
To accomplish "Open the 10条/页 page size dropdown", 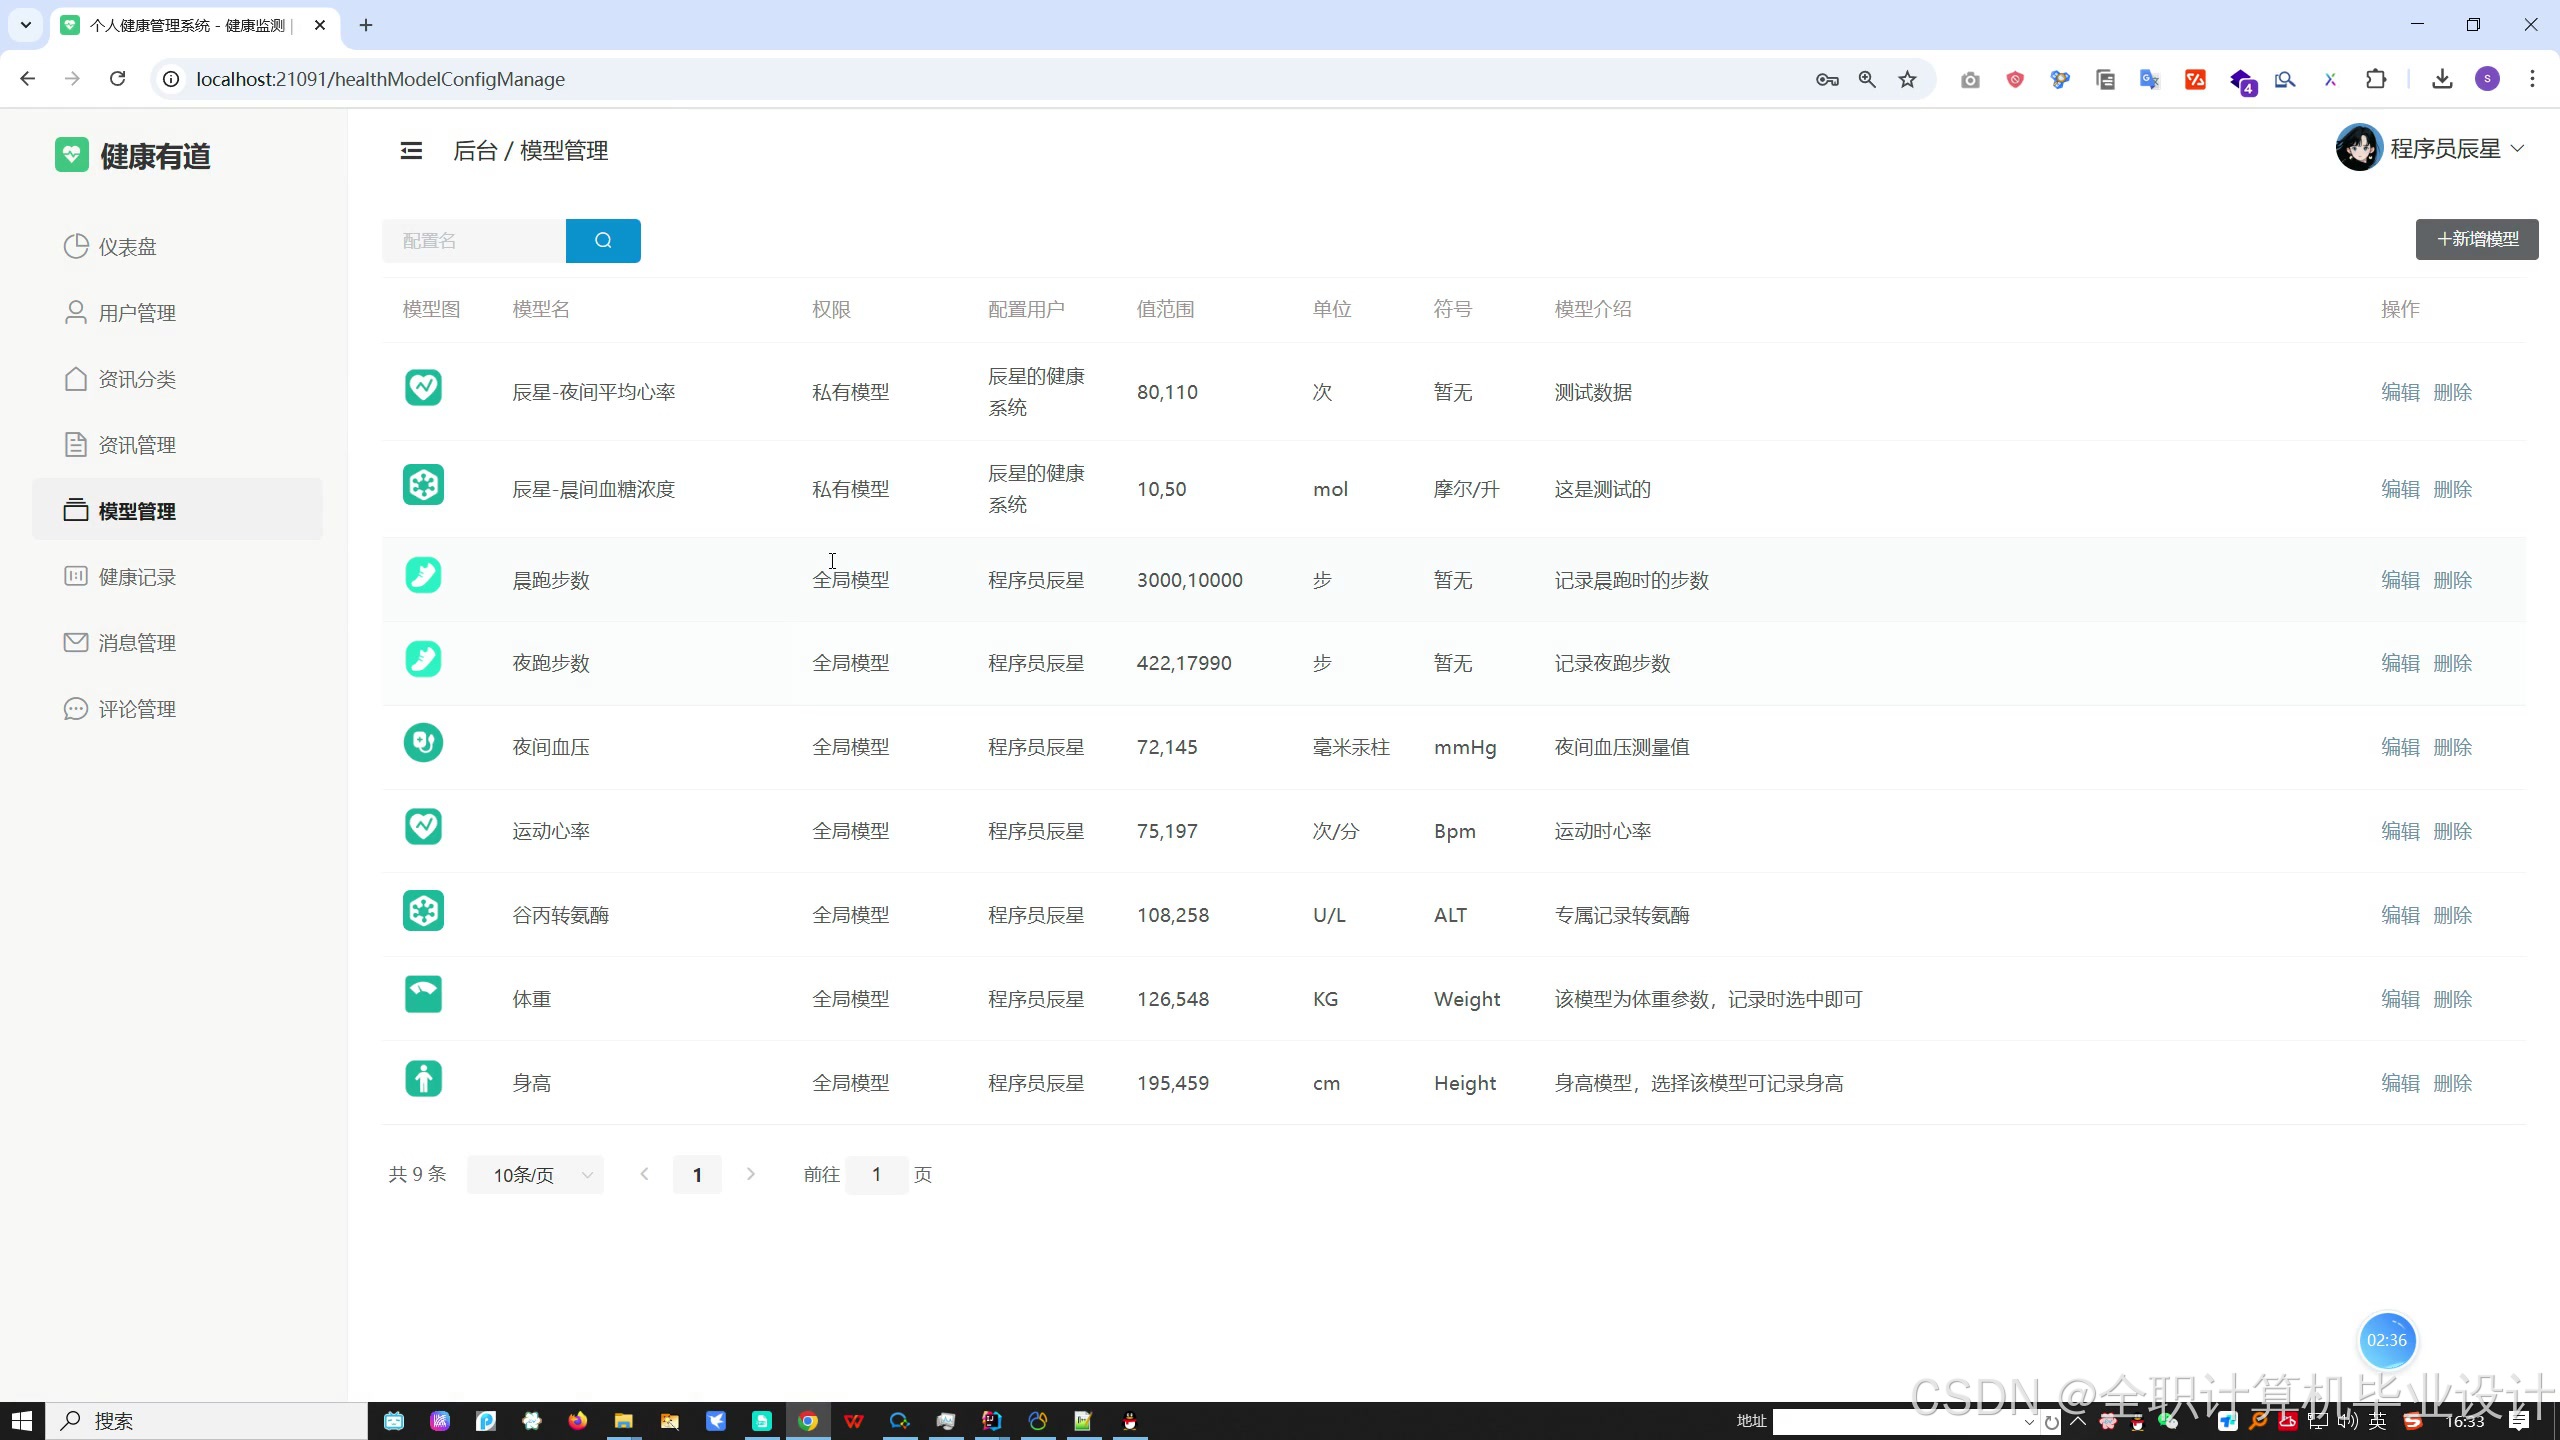I will (535, 1175).
